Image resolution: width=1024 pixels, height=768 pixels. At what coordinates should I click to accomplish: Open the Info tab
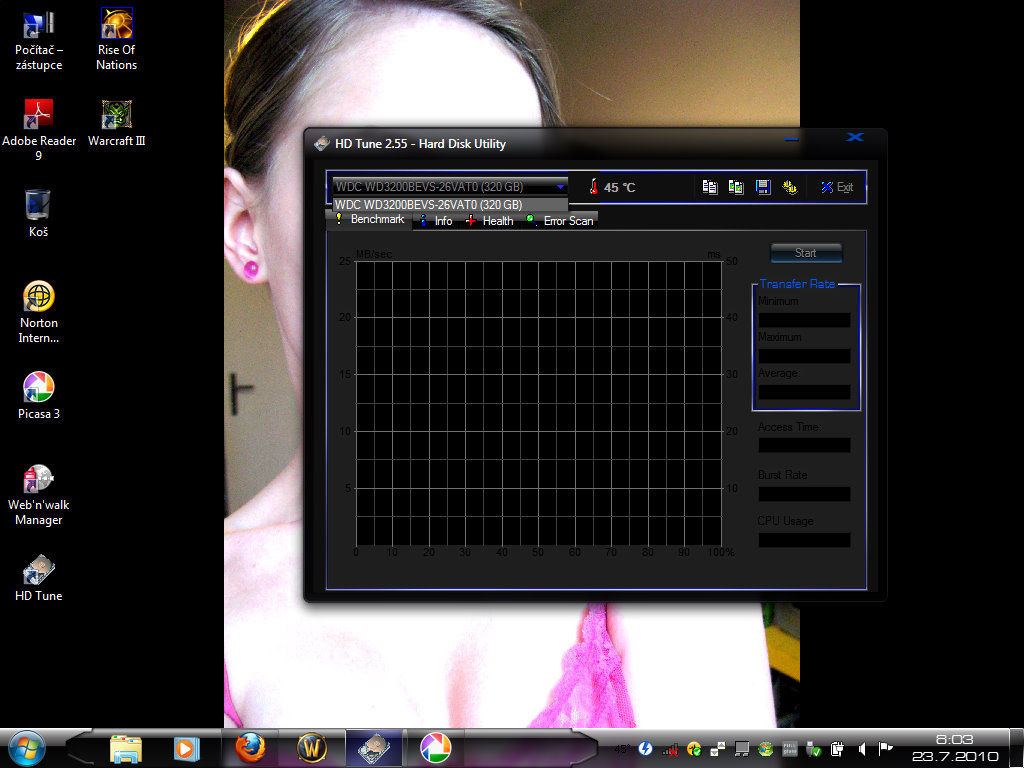(437, 221)
